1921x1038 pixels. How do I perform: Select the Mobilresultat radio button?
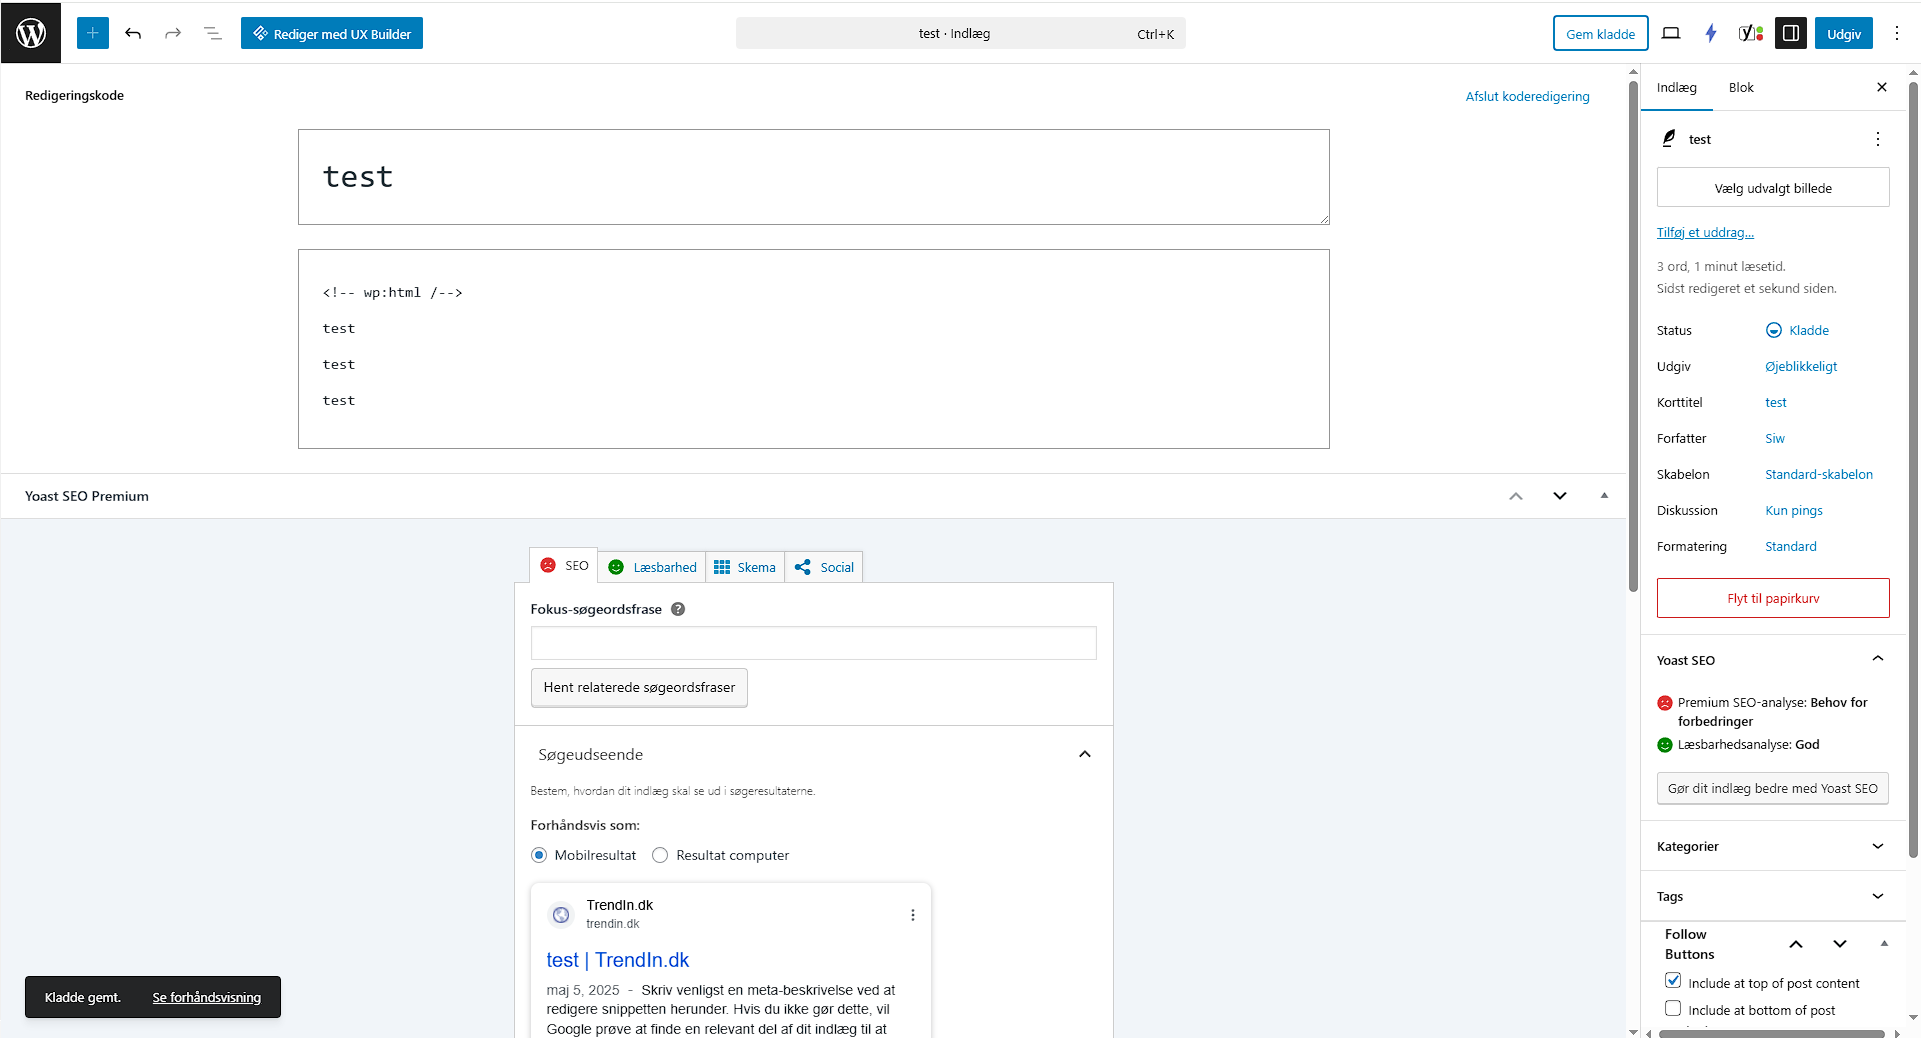(539, 855)
